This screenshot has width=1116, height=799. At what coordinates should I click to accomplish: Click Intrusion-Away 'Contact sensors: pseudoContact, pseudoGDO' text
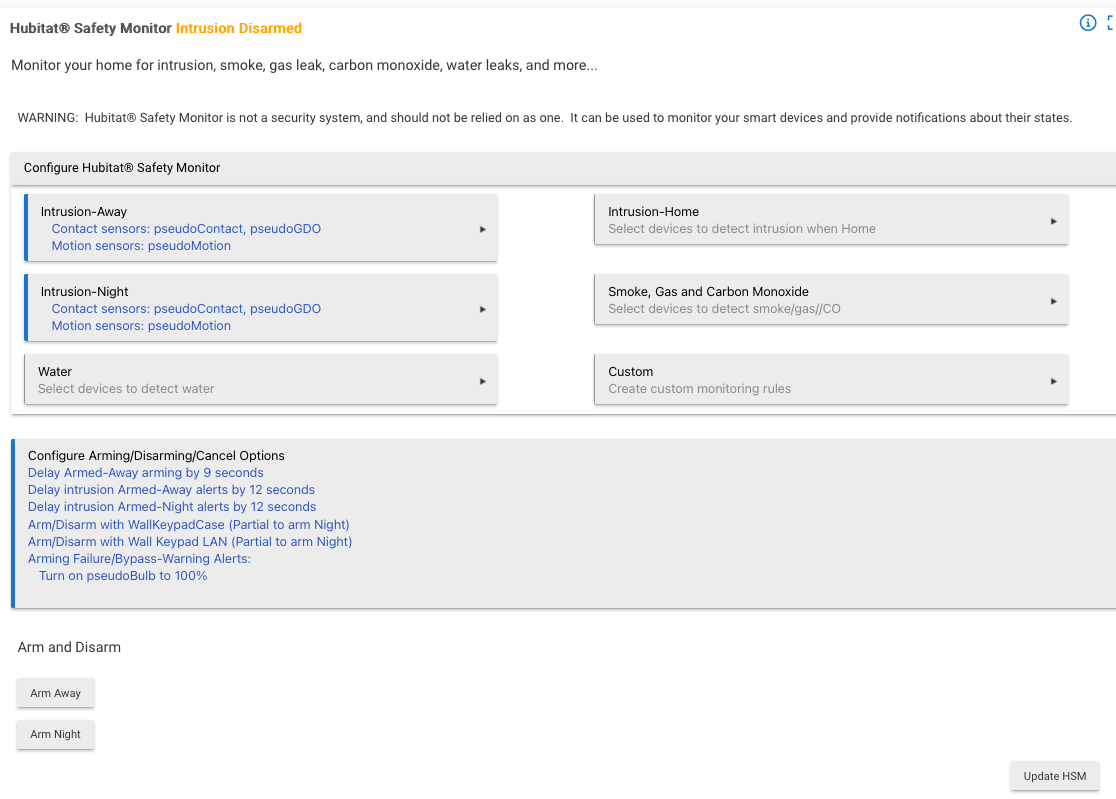click(186, 228)
